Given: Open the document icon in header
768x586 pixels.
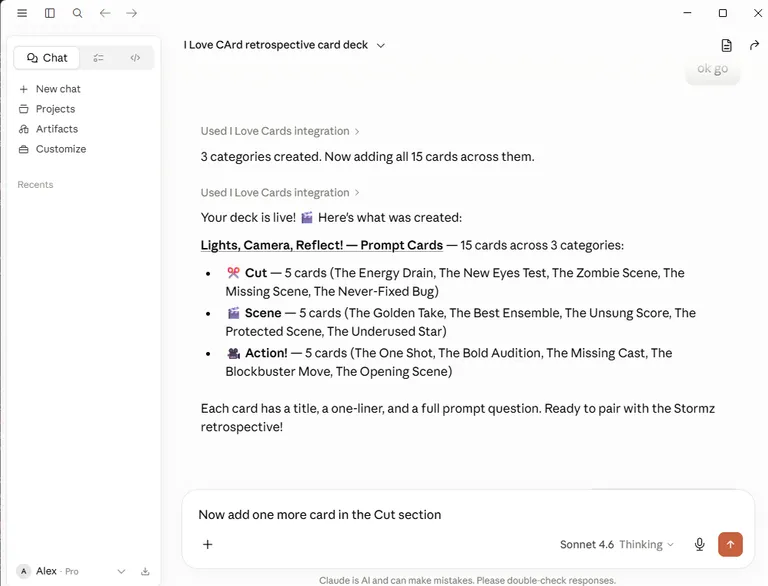Looking at the screenshot, I should [726, 46].
